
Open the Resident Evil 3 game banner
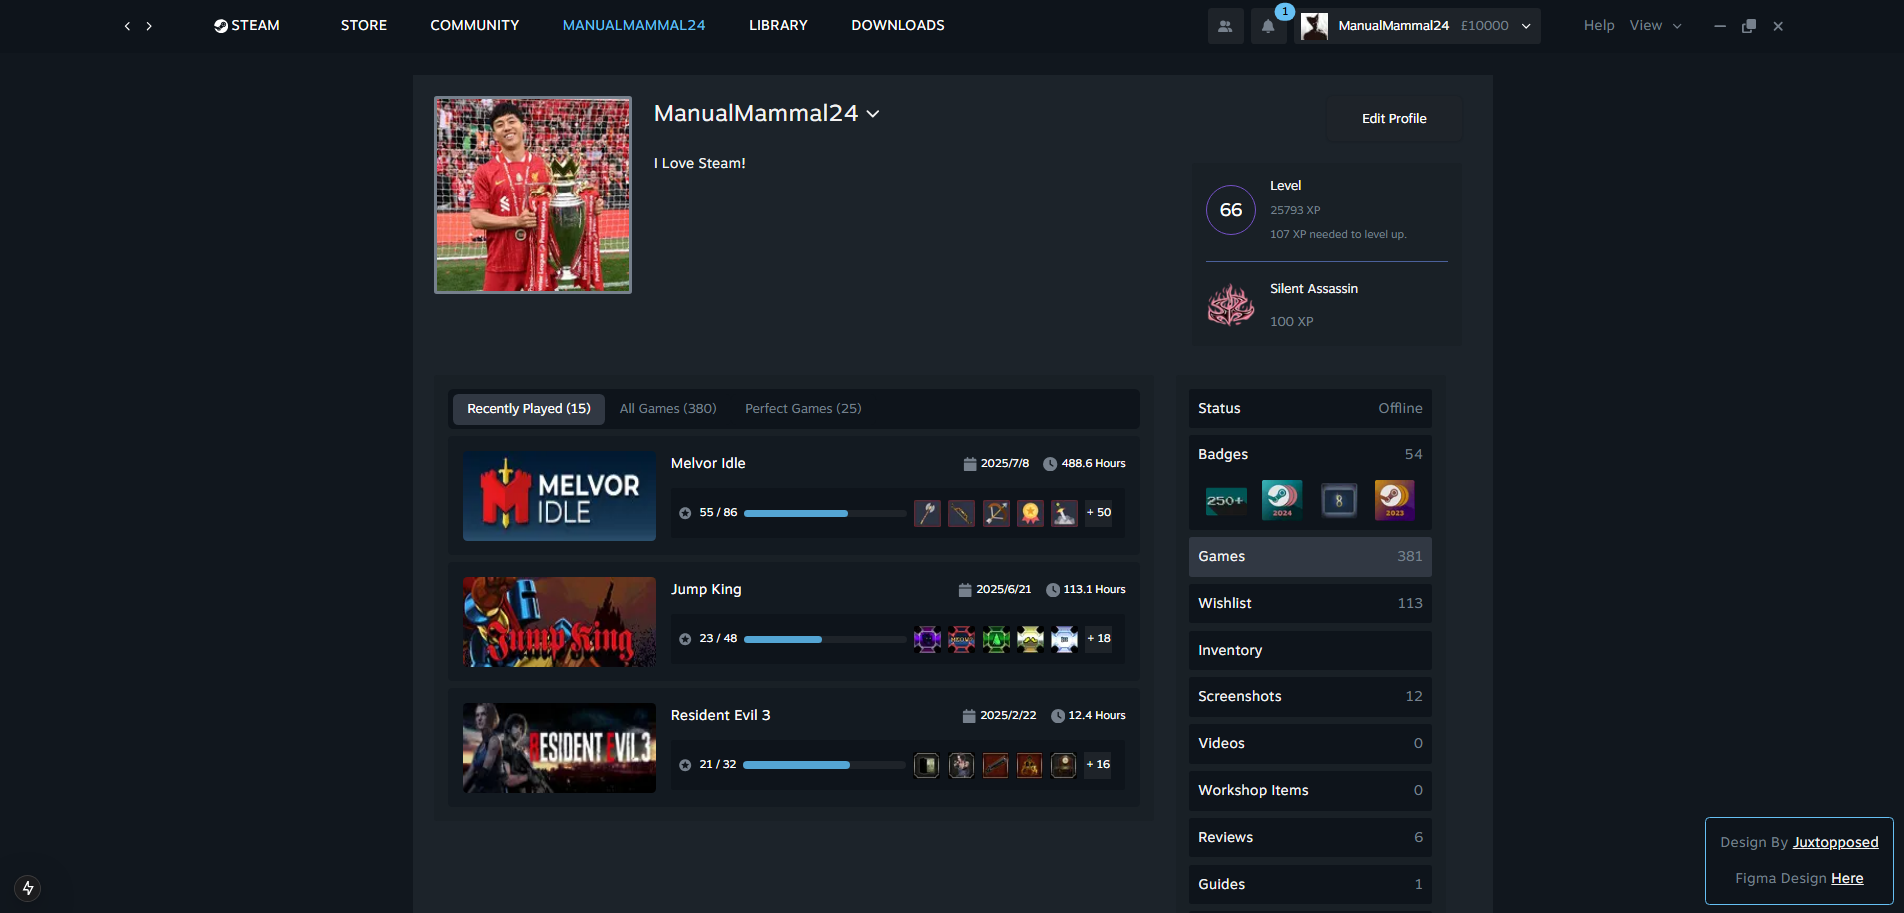[559, 748]
